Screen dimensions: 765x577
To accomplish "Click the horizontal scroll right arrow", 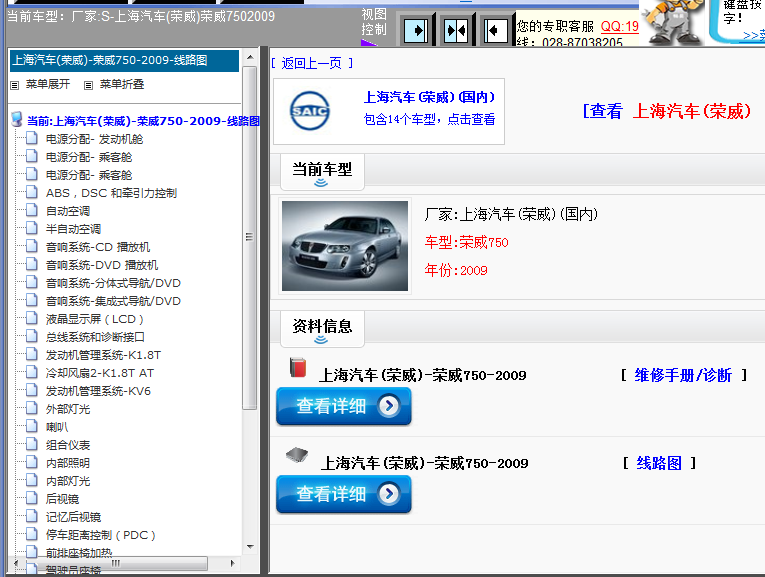I will 232,563.
